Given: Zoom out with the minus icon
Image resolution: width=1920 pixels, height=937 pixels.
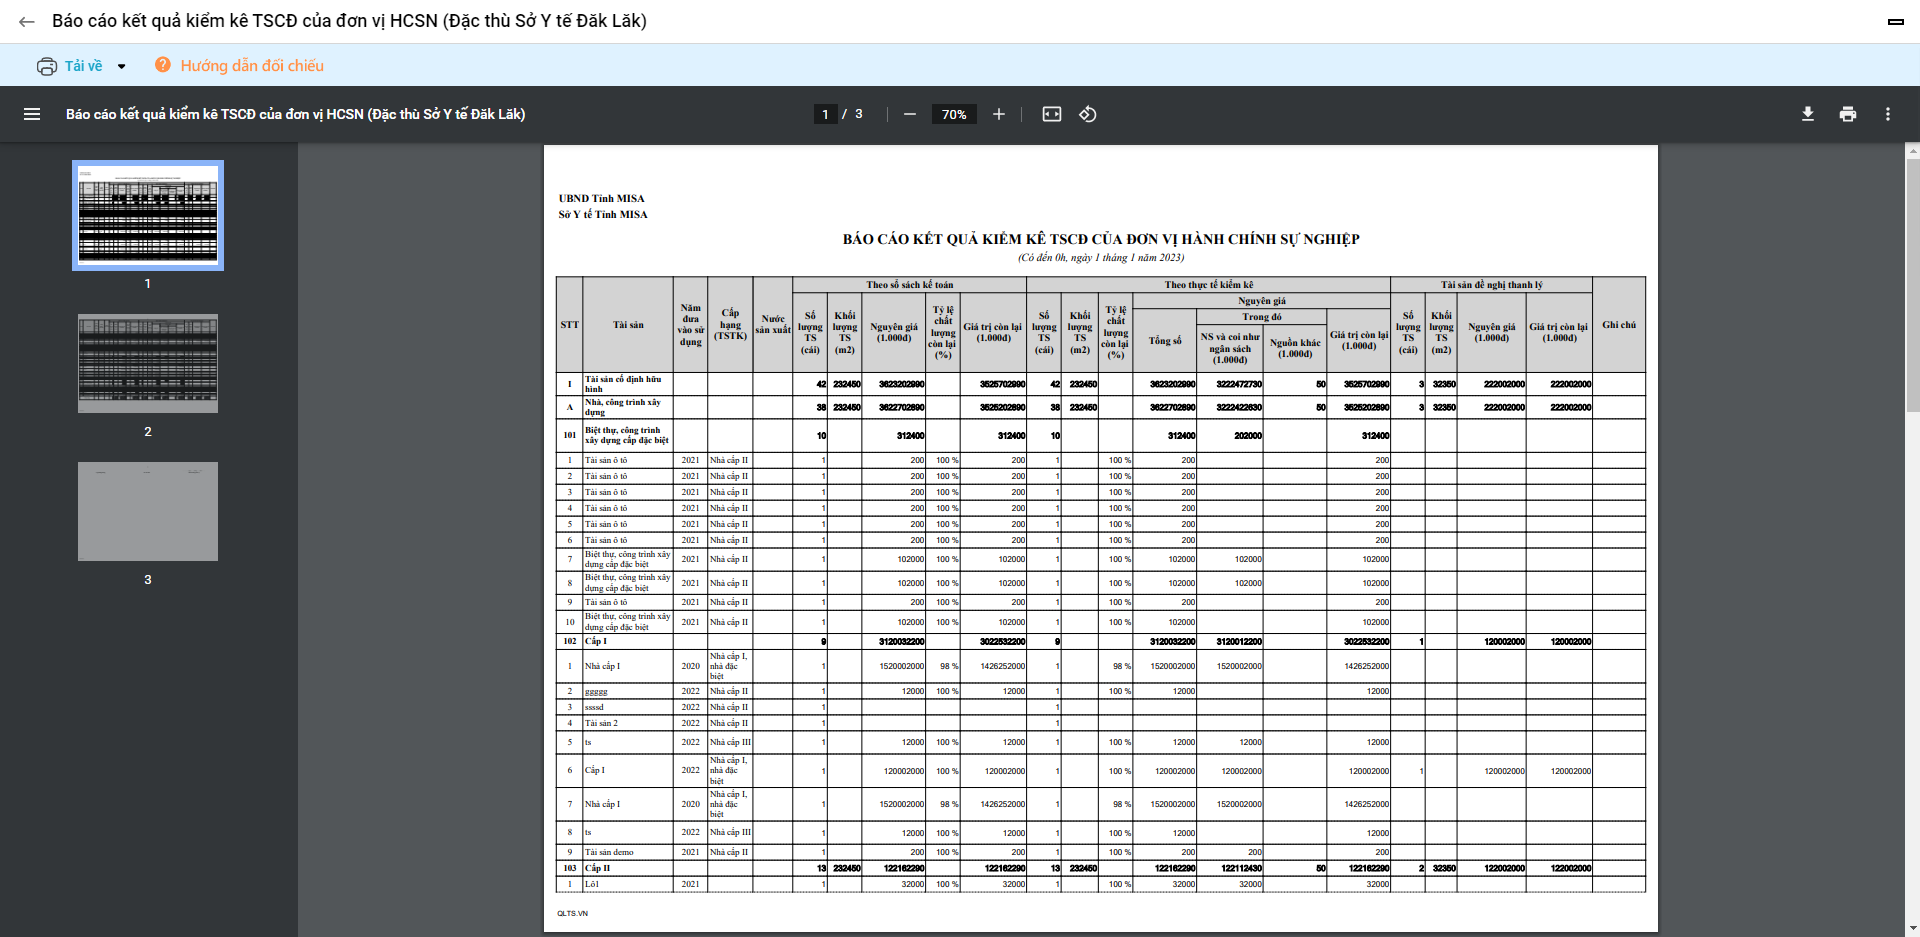Looking at the screenshot, I should pos(910,114).
